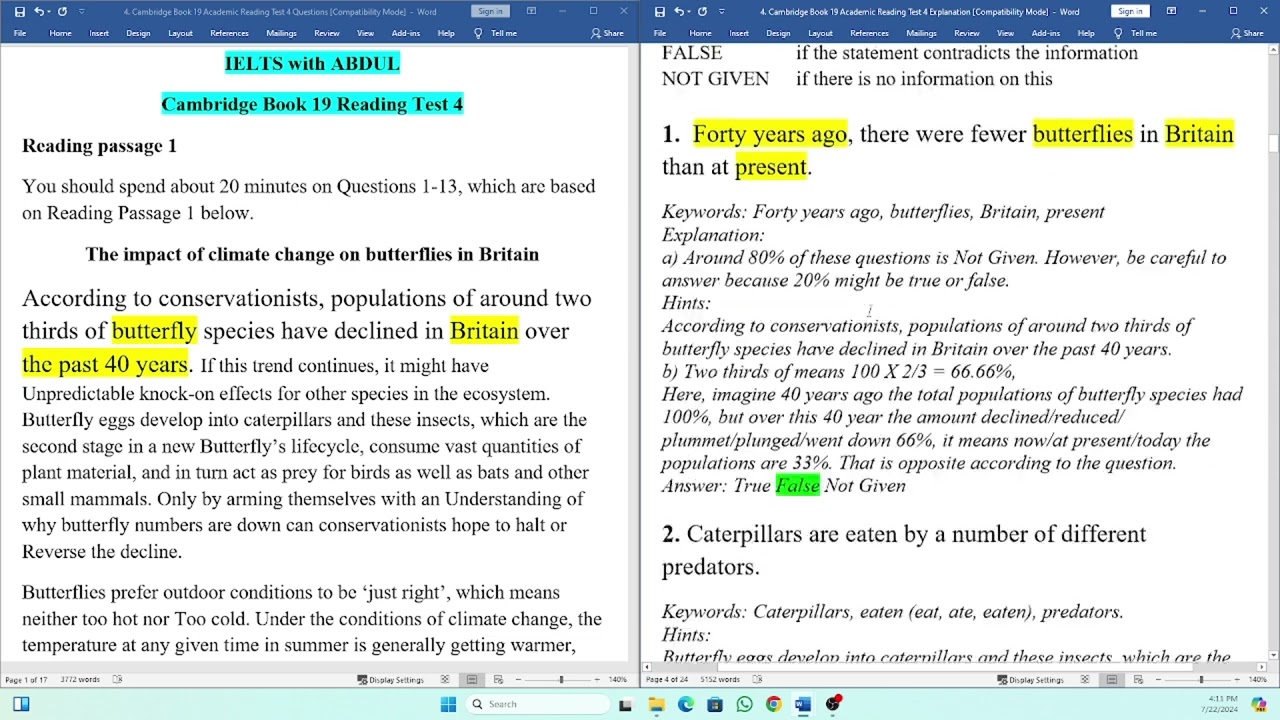Viewport: 1280px width, 720px height.
Task: Undo last action in Explanation window
Action: pos(679,12)
